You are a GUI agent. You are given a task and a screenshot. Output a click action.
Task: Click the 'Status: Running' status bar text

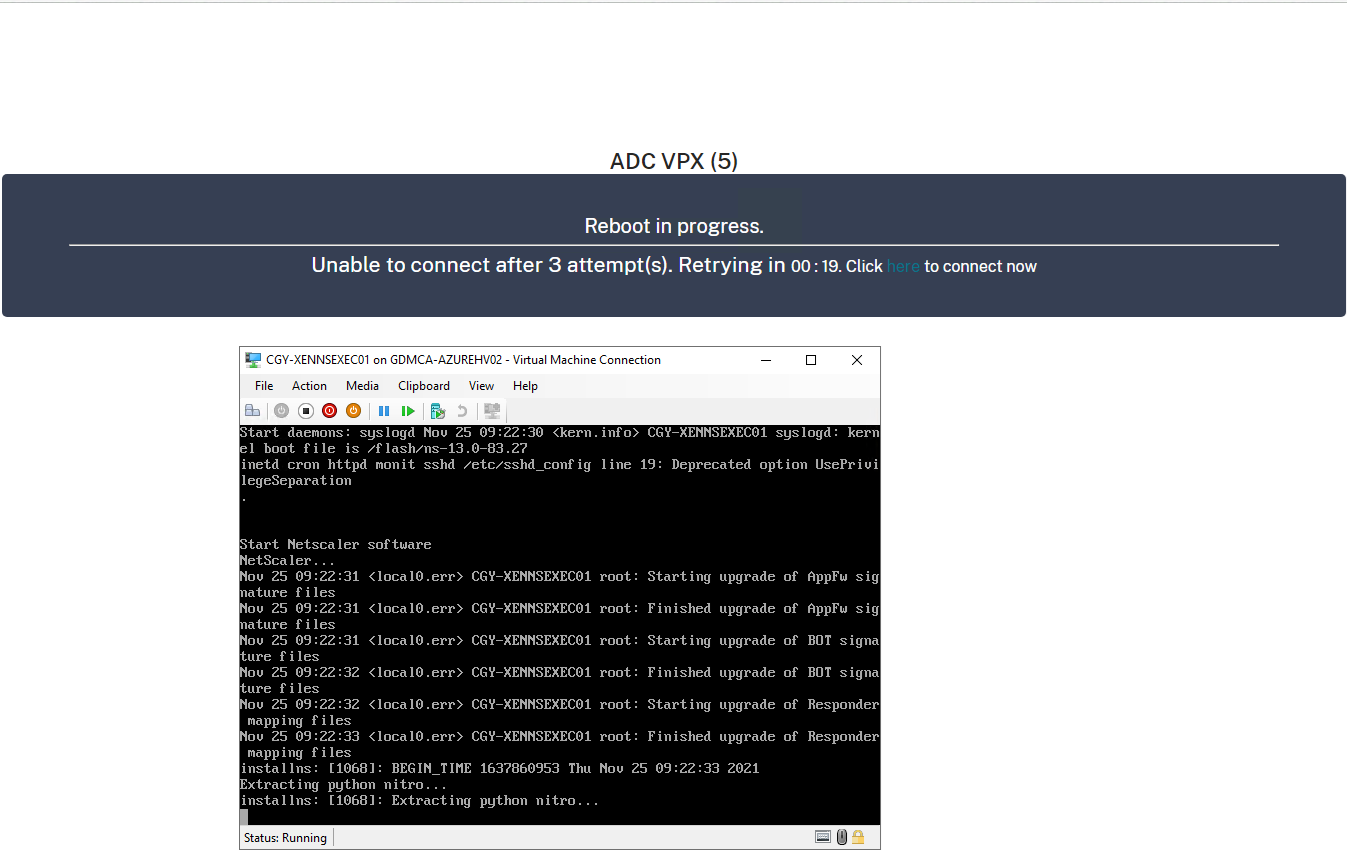point(285,838)
